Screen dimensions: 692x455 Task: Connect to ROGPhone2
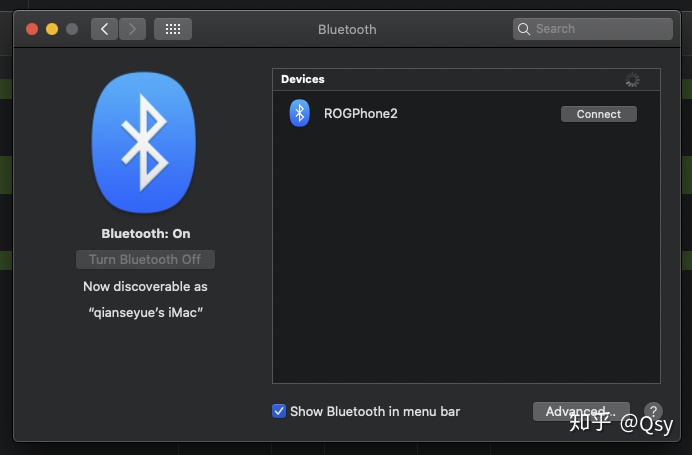[x=598, y=114]
